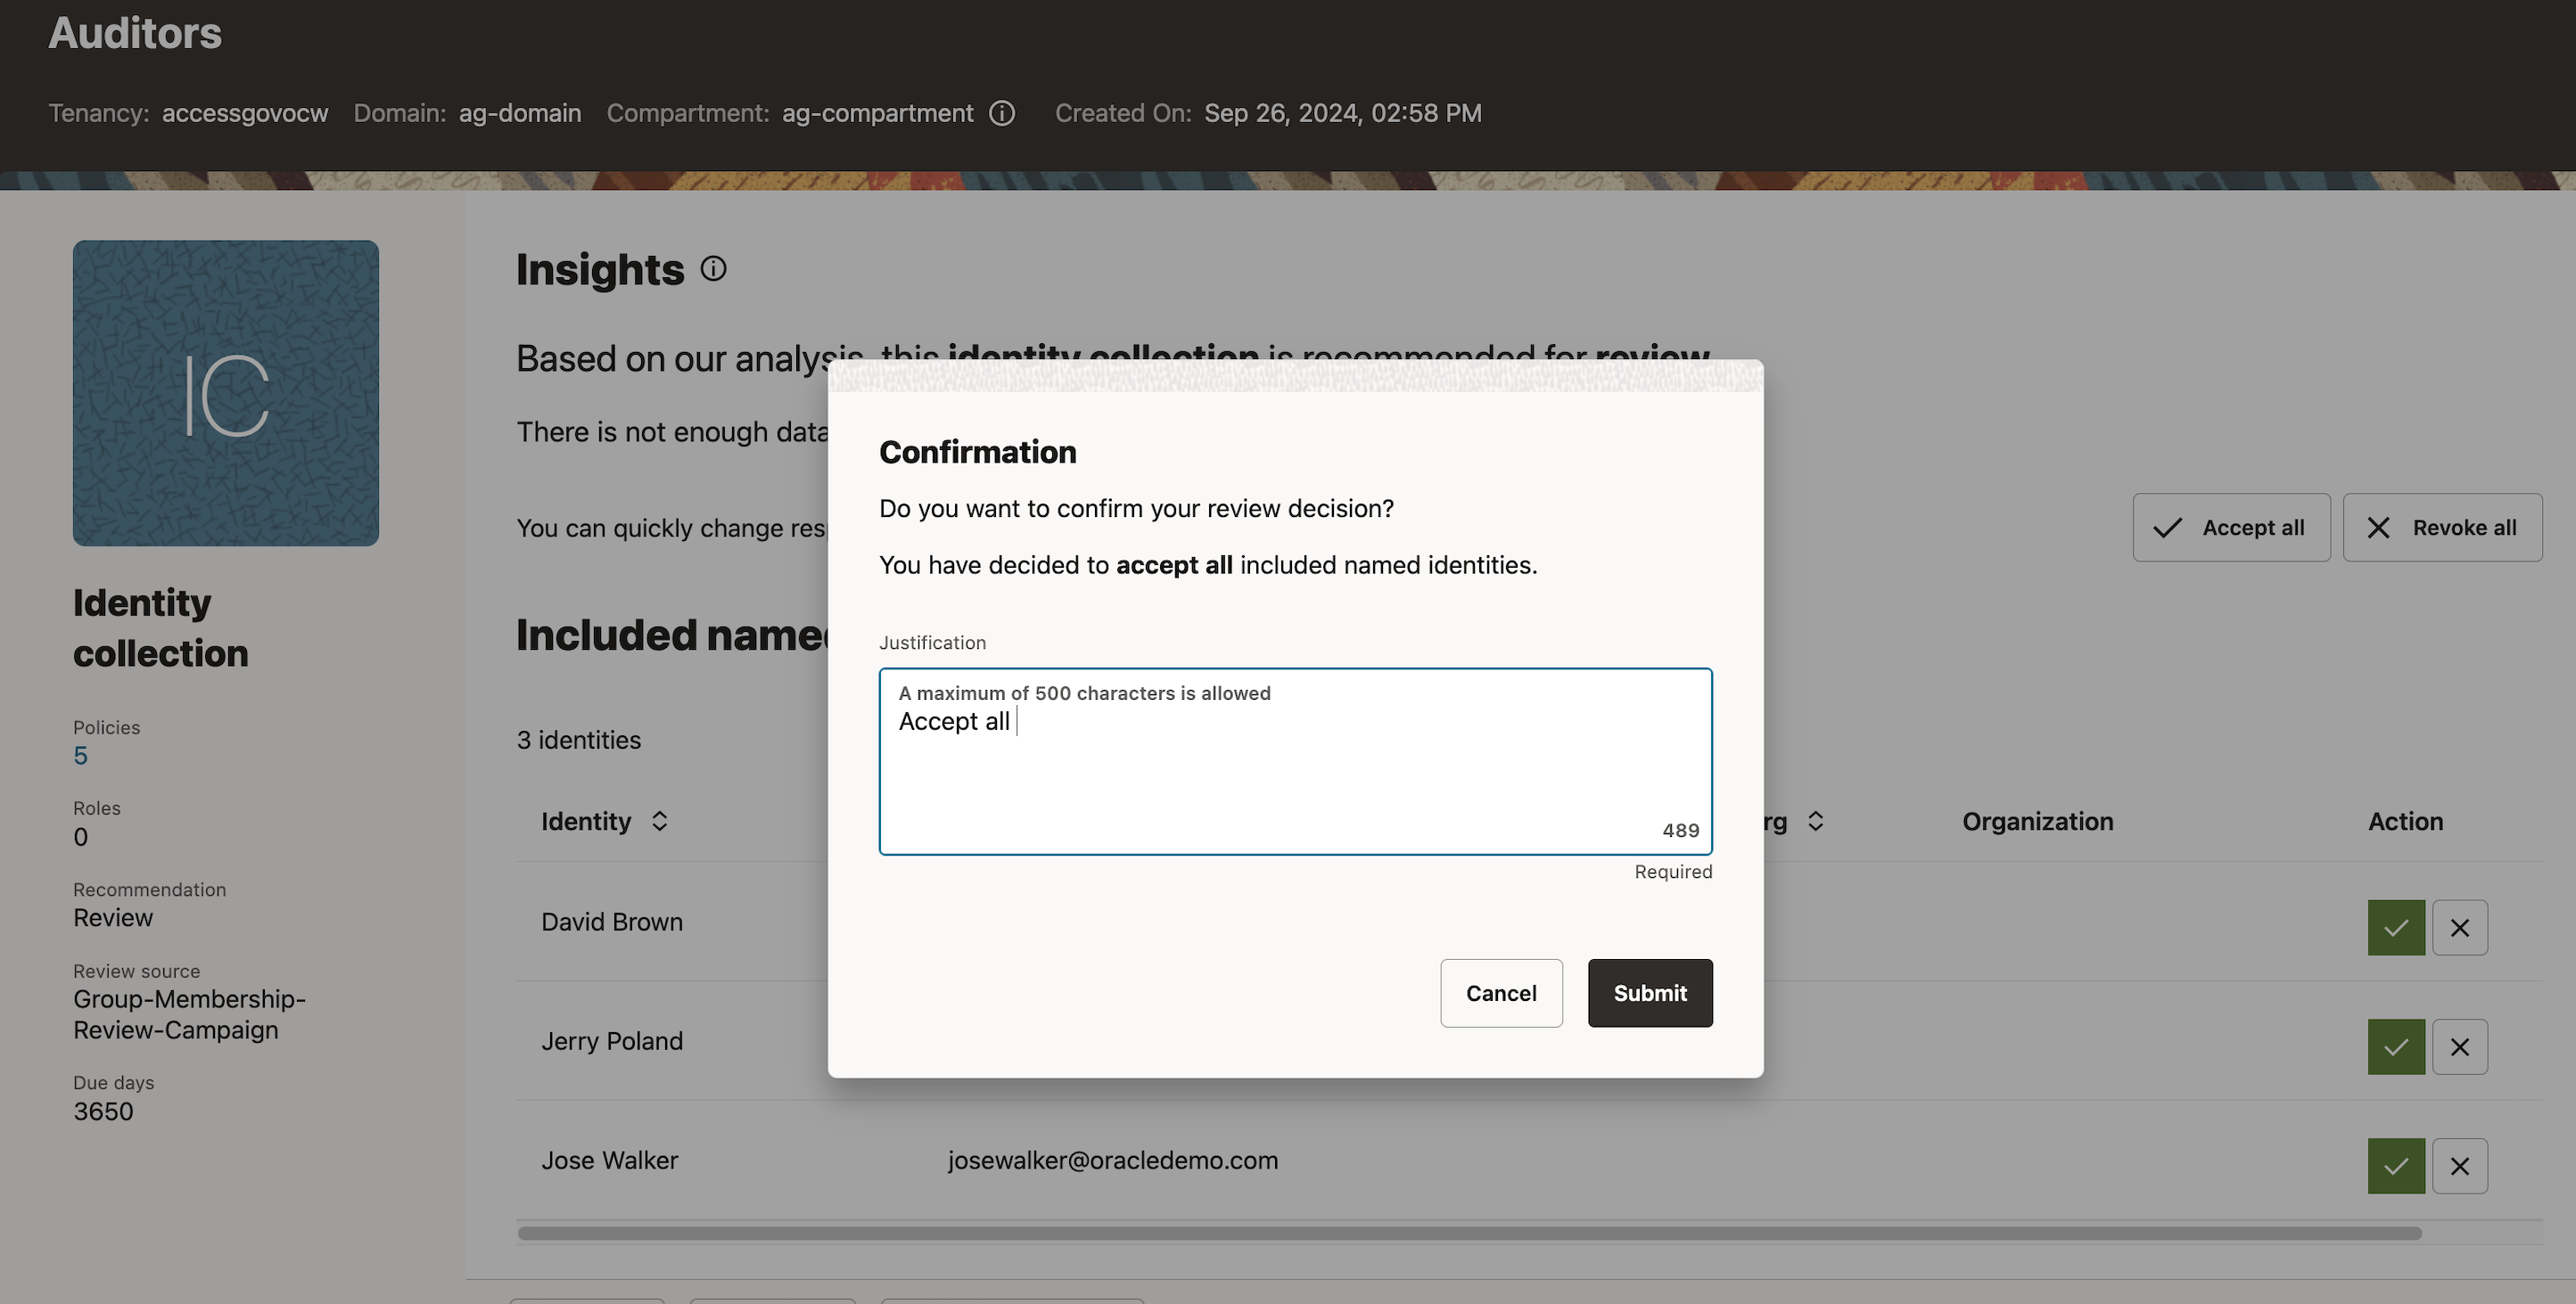2576x1304 pixels.
Task: Revoke Jose Walker using the X icon
Action: (2461, 1165)
